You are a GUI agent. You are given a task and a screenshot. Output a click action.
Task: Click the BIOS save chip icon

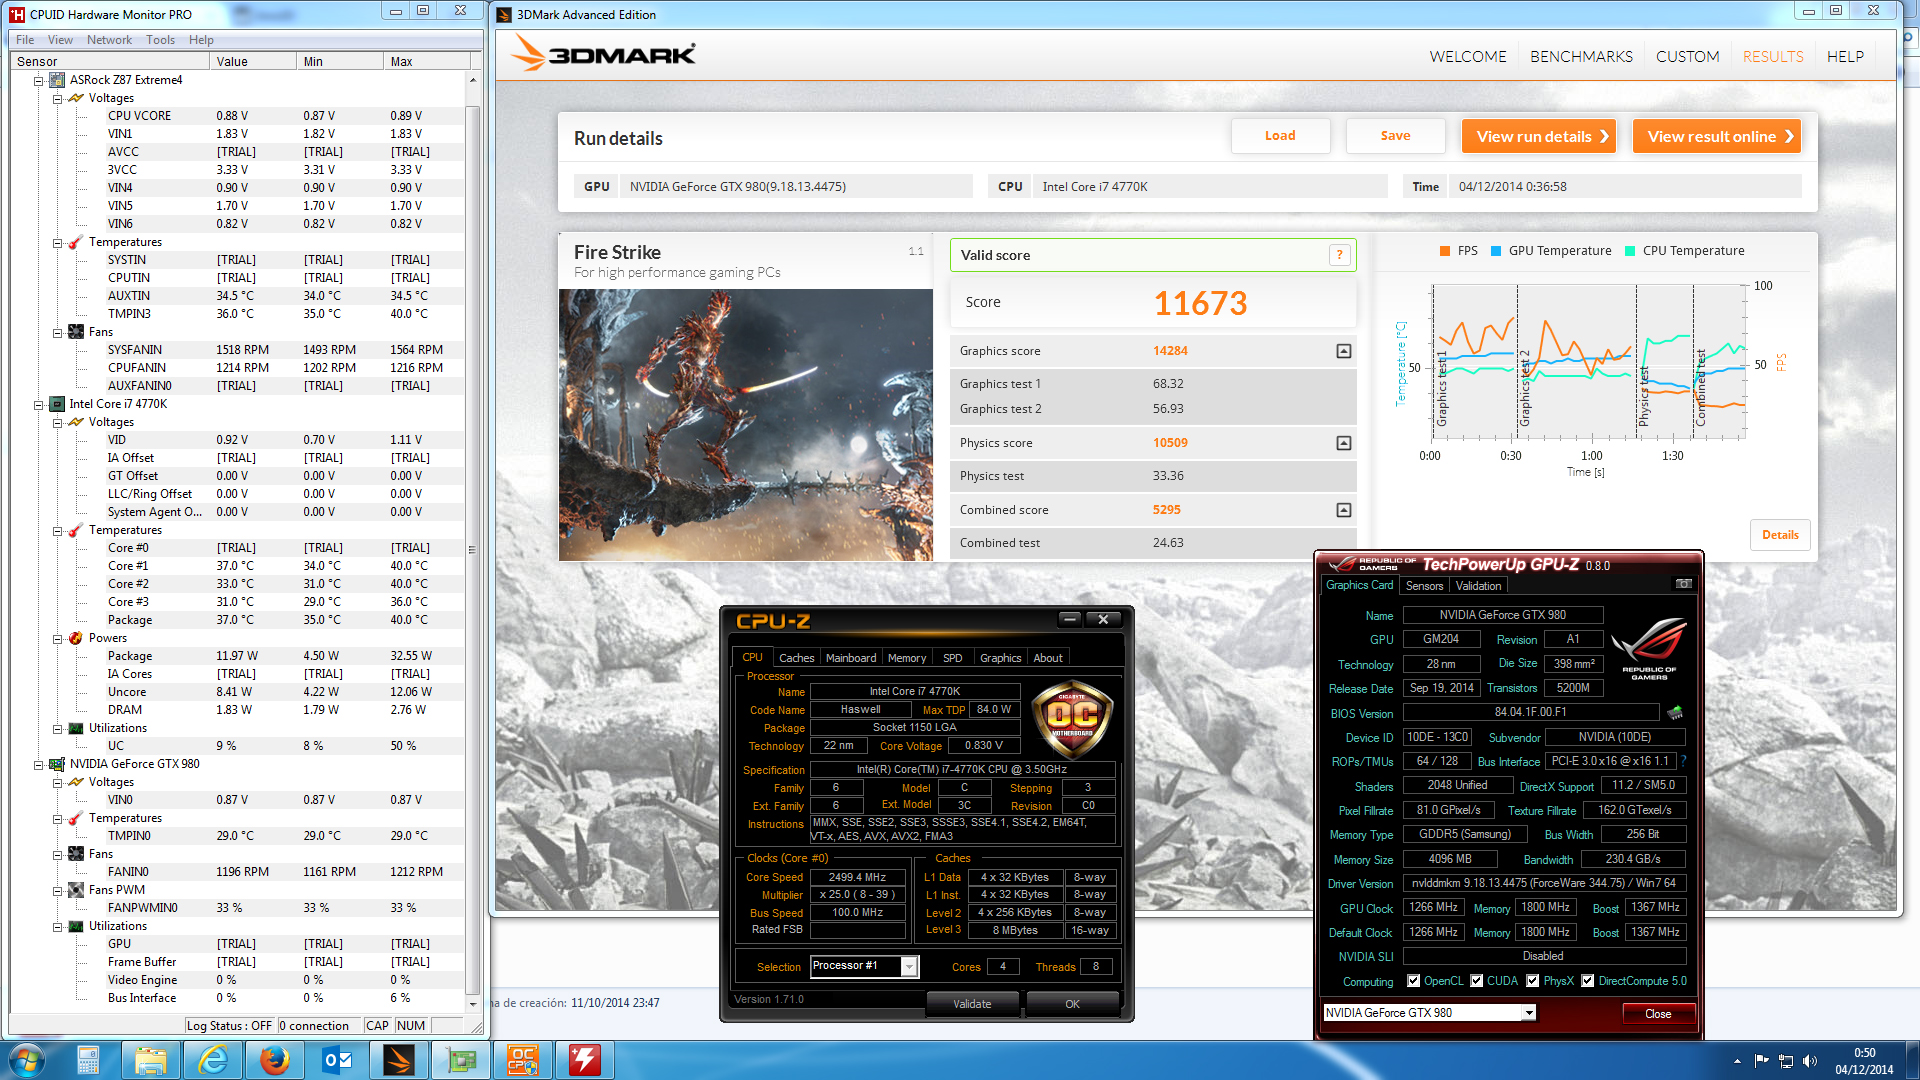click(x=1675, y=713)
